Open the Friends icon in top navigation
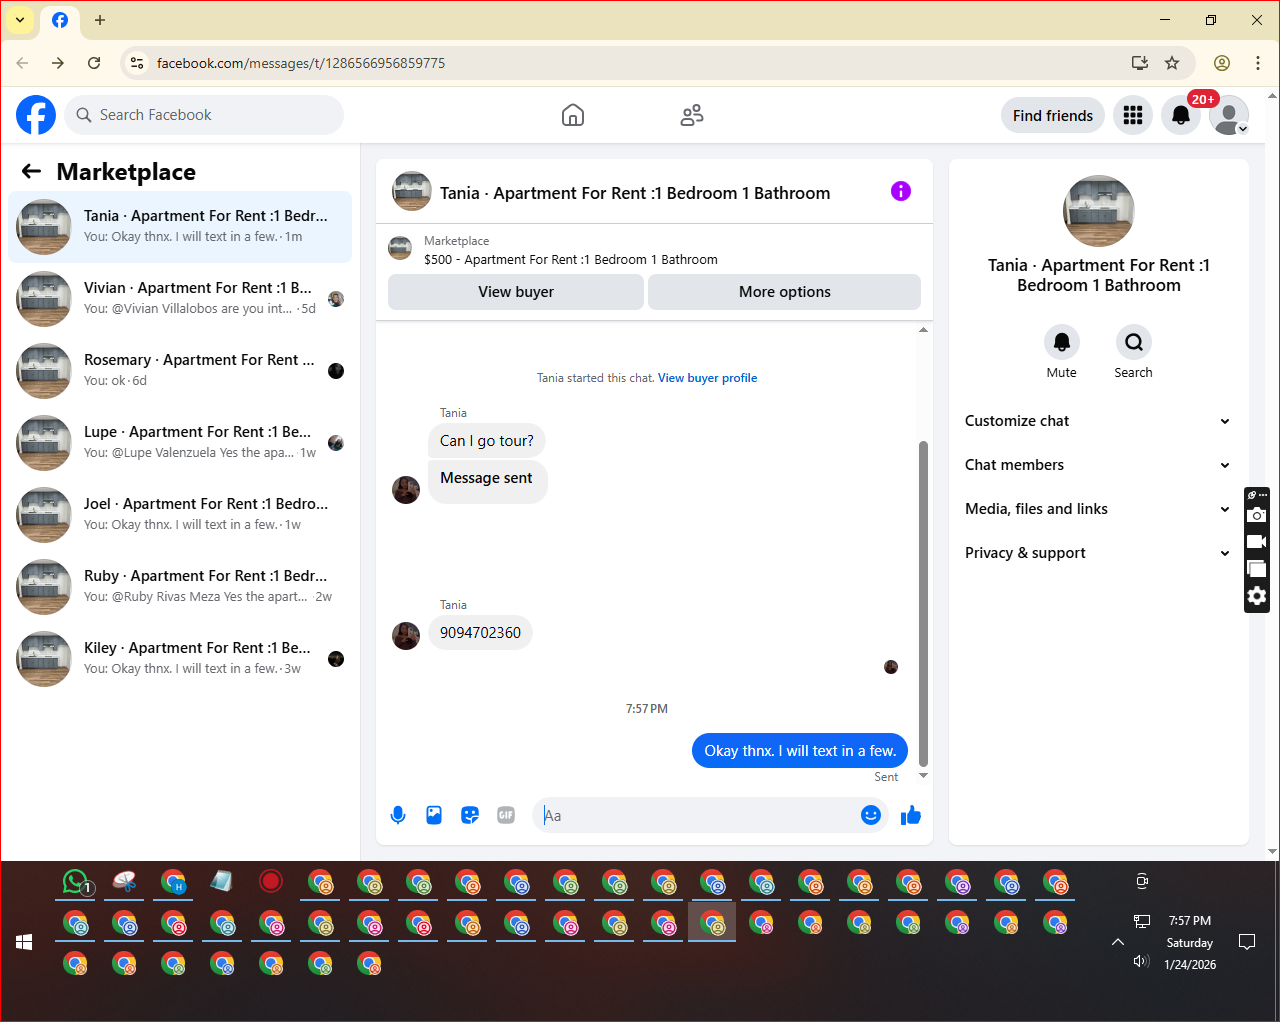 [692, 115]
